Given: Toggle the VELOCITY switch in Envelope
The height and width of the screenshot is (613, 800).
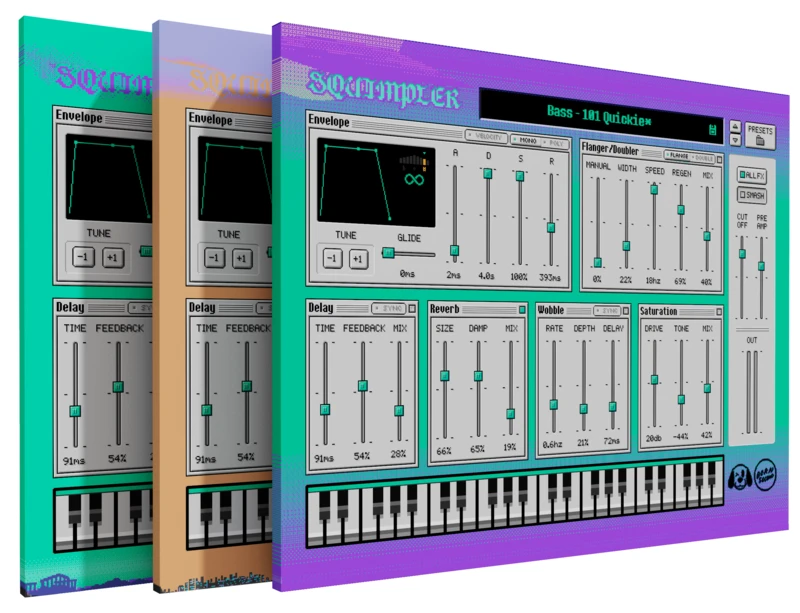Looking at the screenshot, I should [x=486, y=136].
